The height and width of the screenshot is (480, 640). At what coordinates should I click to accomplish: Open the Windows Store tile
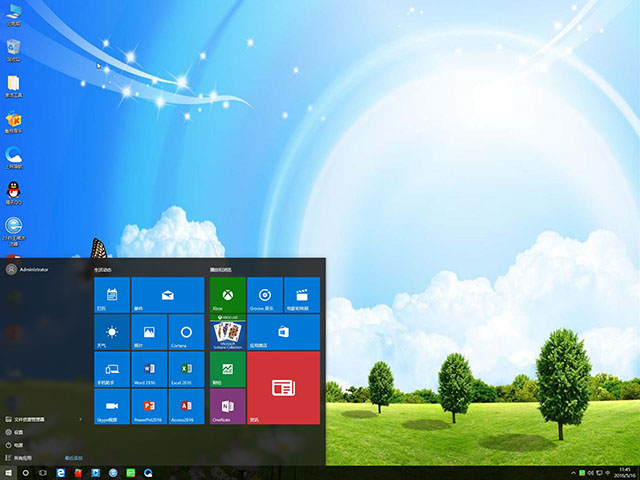click(x=283, y=332)
